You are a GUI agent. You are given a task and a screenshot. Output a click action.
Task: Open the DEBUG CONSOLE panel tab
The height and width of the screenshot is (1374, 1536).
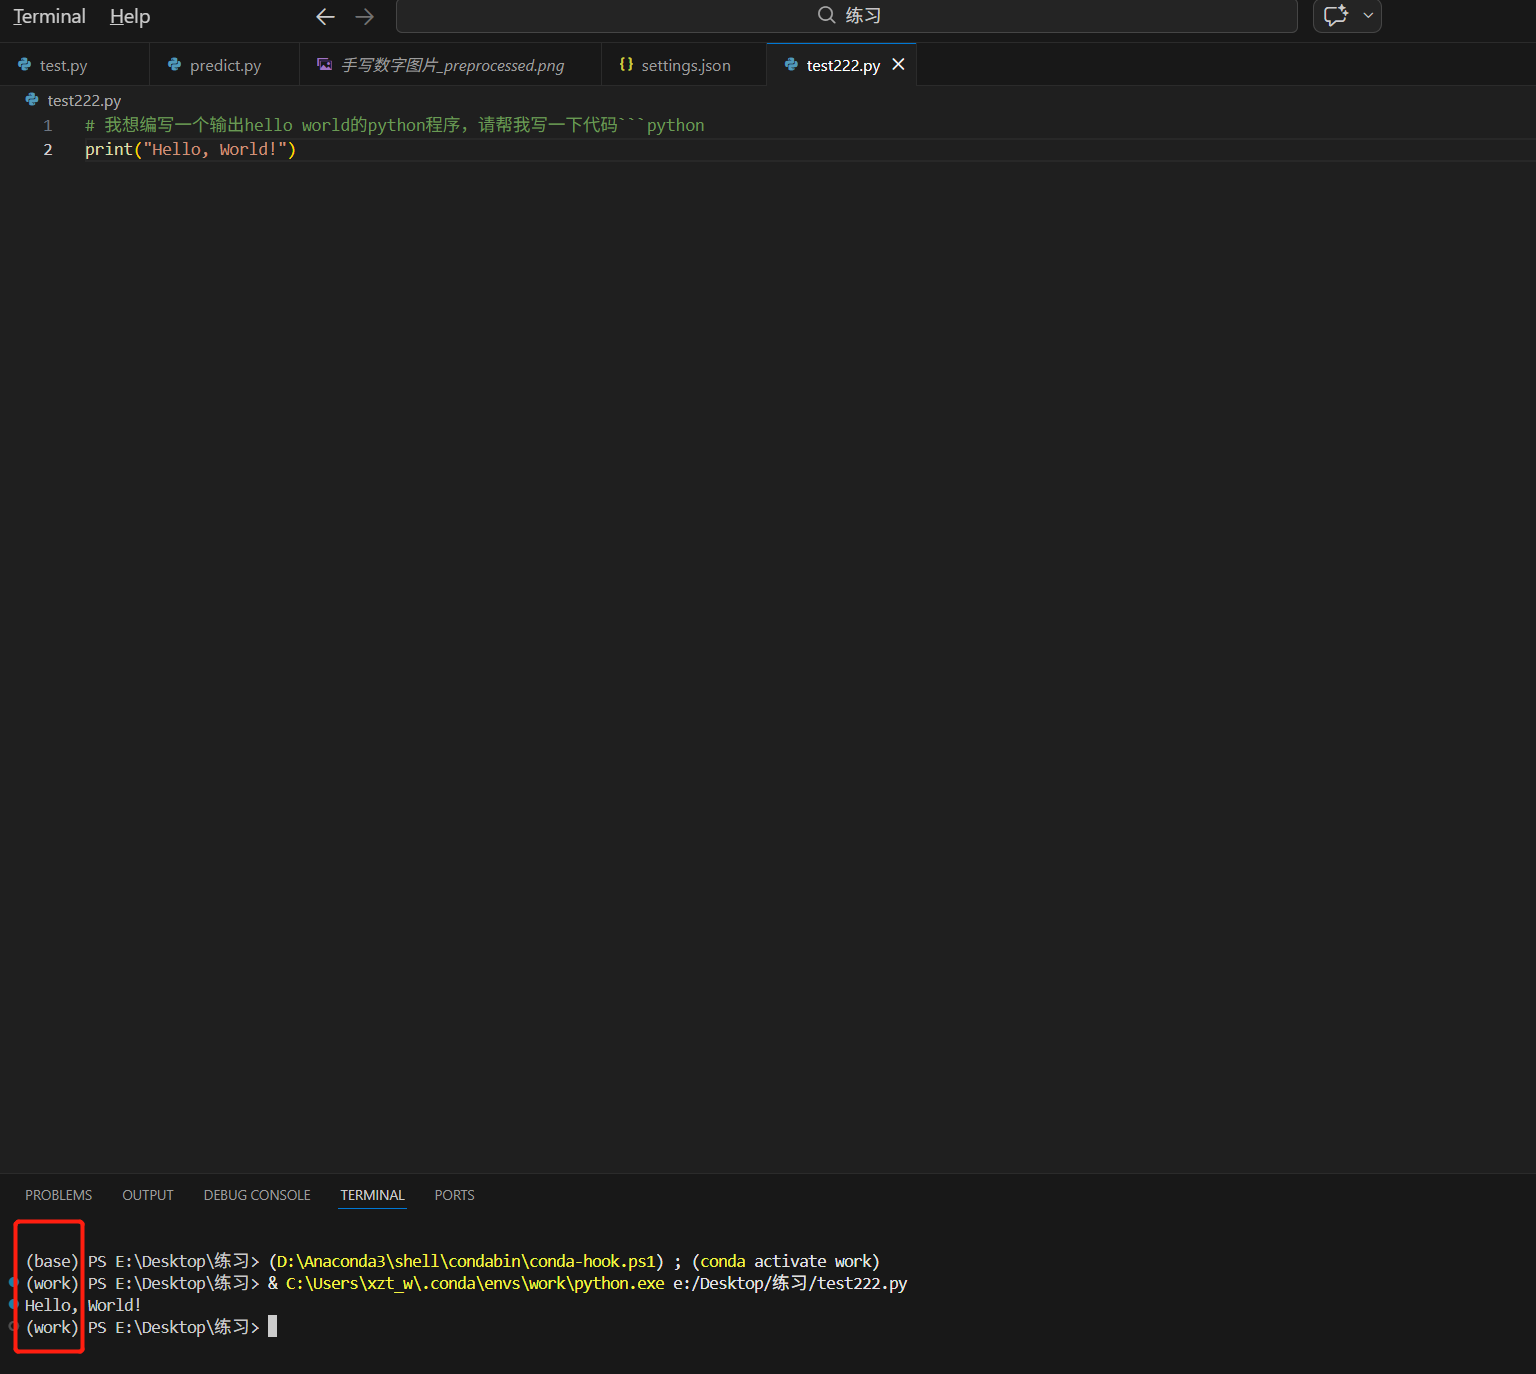coord(257,1195)
